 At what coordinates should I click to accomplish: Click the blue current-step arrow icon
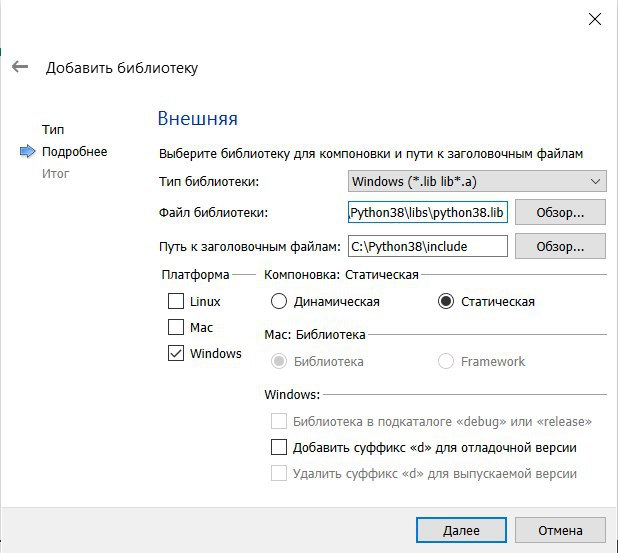coord(27,151)
